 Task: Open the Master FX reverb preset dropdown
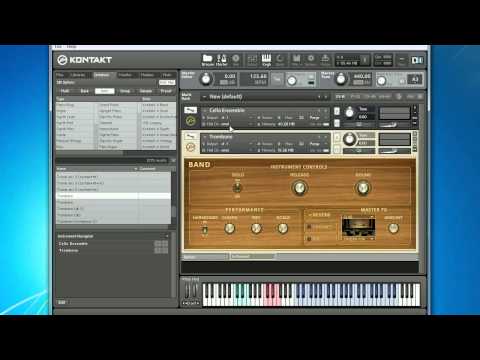pyautogui.click(x=358, y=239)
